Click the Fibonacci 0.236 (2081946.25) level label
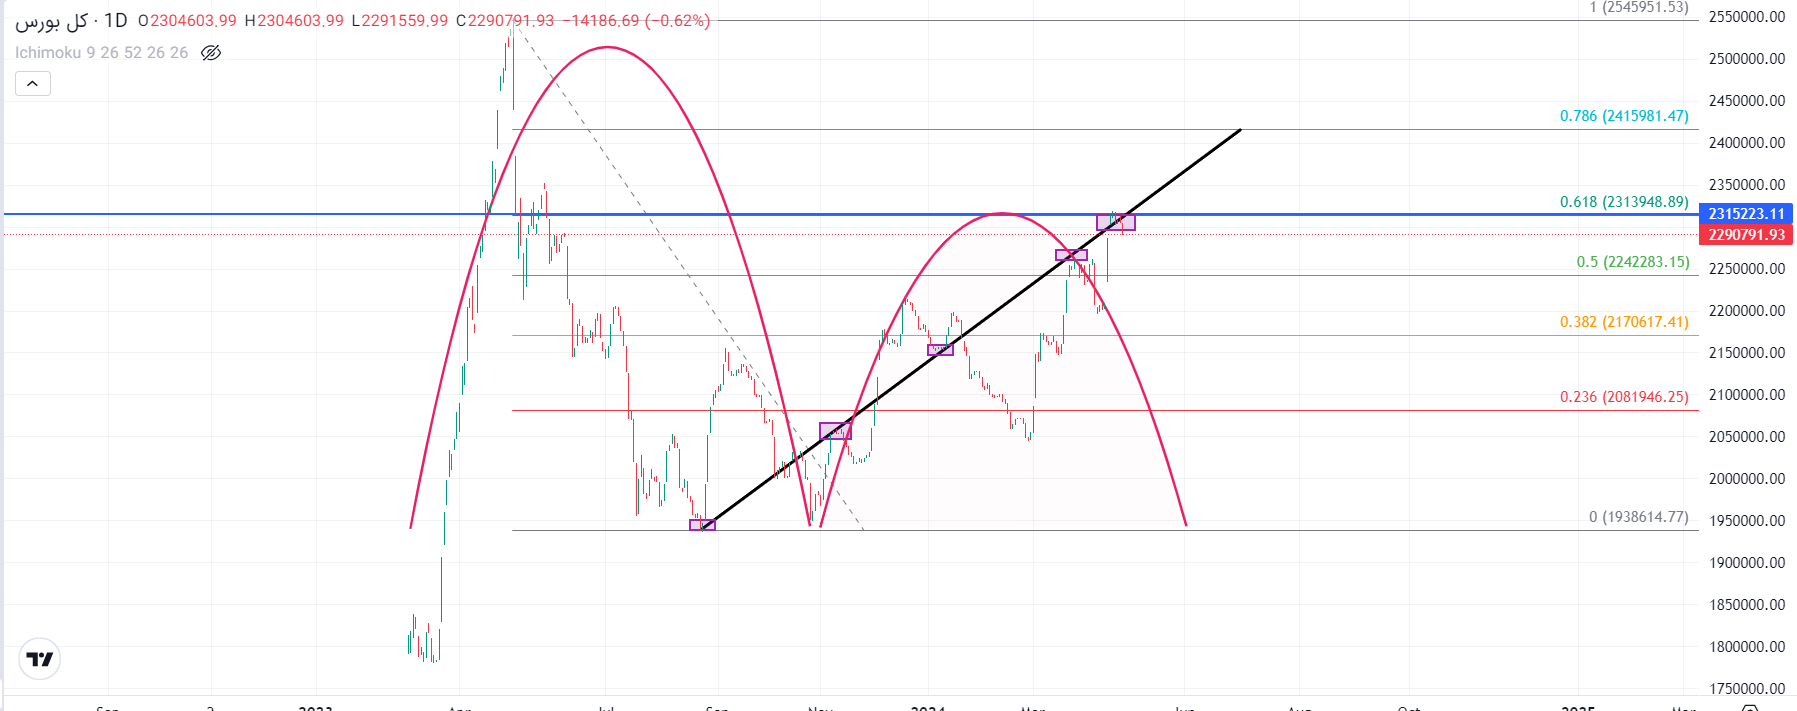This screenshot has width=1797, height=711. pyautogui.click(x=1624, y=397)
